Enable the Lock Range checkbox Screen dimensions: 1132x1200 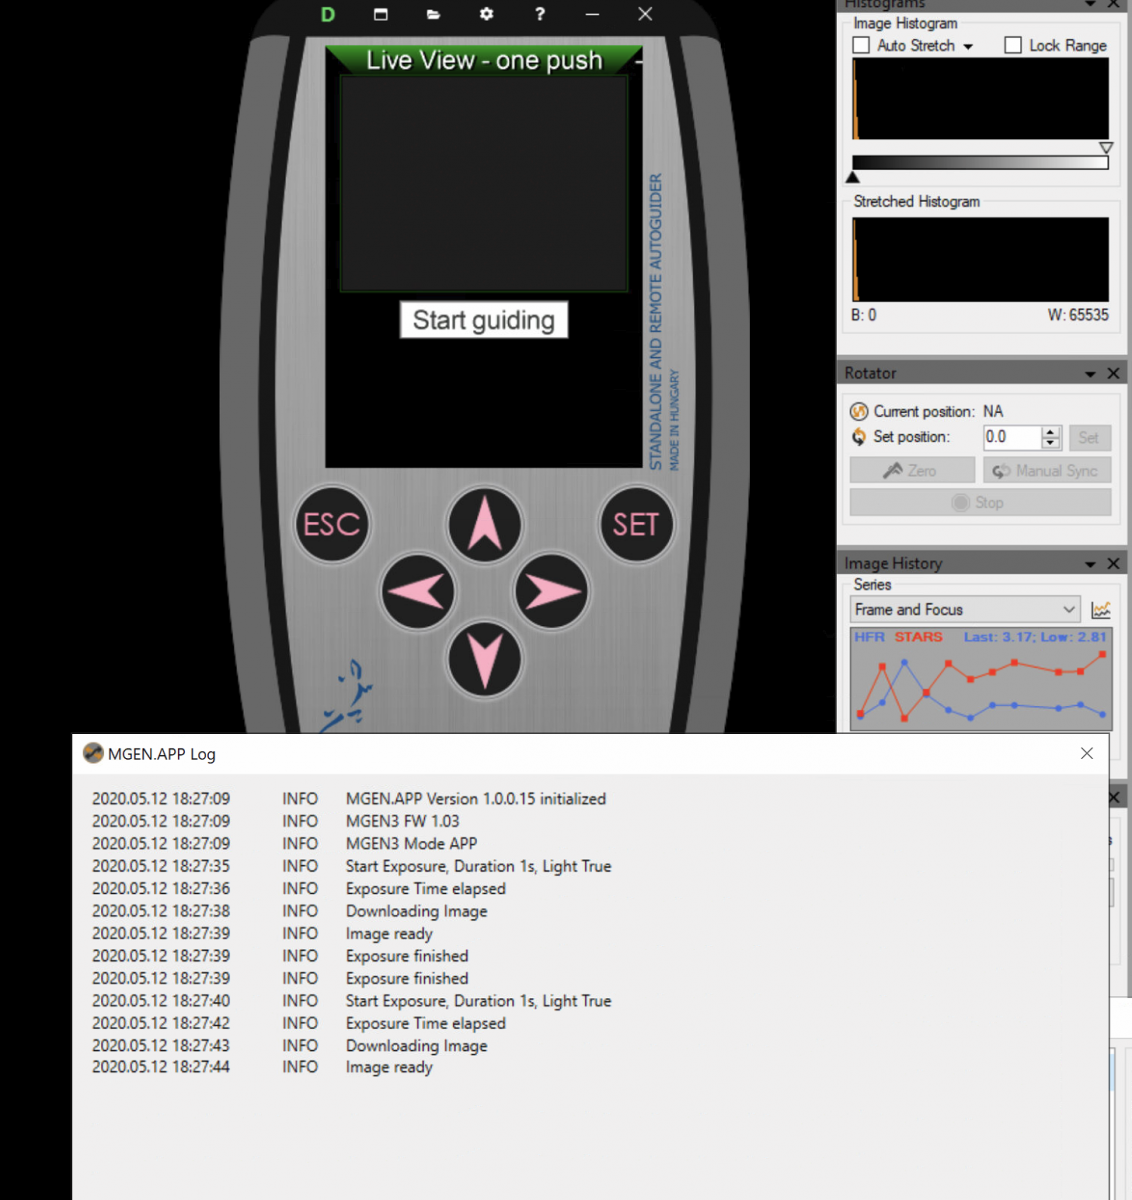point(1013,45)
